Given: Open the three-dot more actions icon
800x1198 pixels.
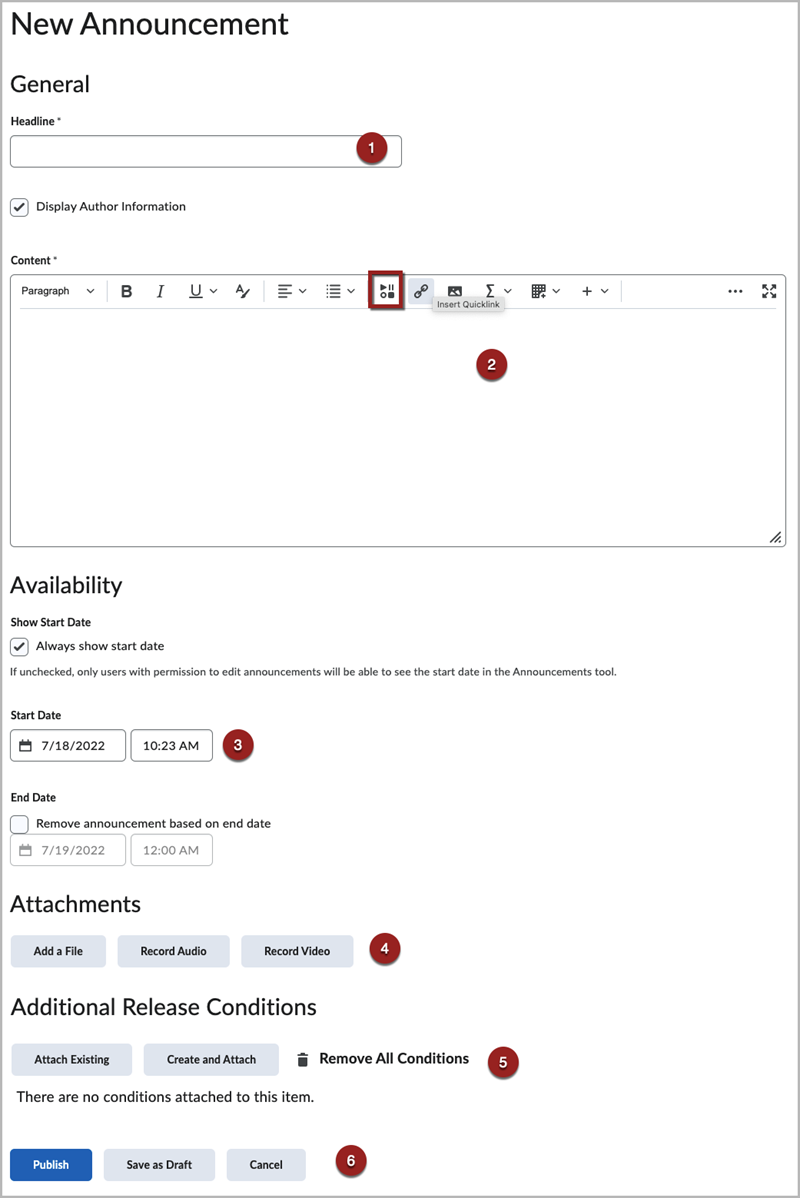Looking at the screenshot, I should (735, 291).
